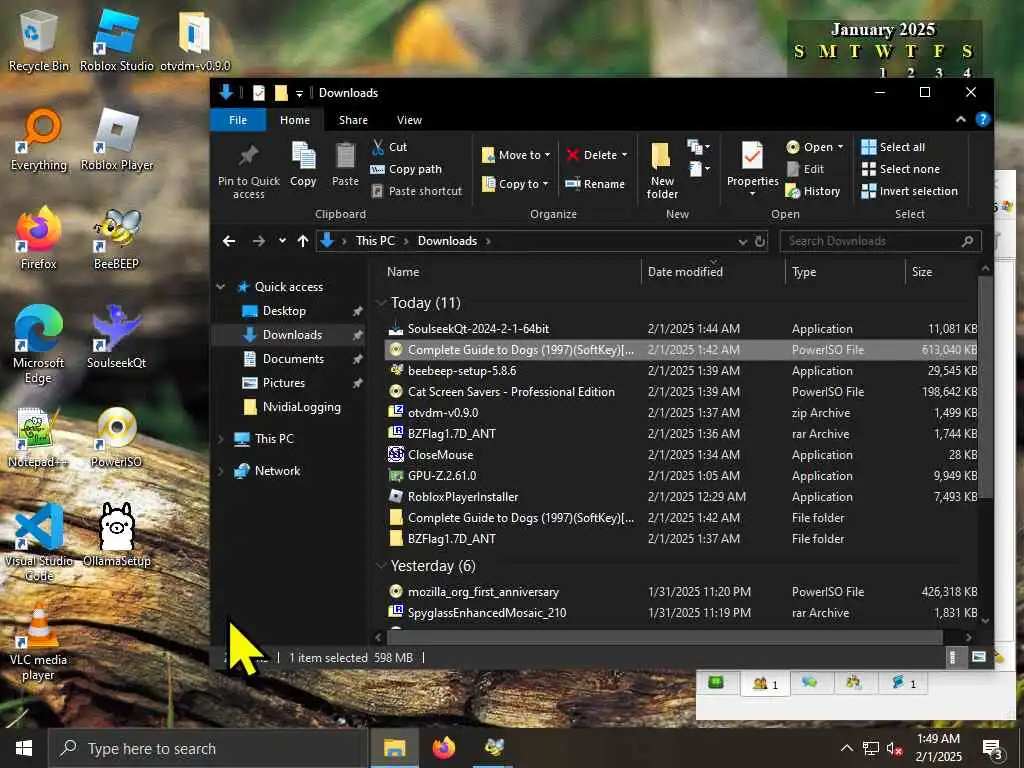Screen dimensions: 1024x768
Task: Open the address bar history dropdown
Action: pos(743,242)
